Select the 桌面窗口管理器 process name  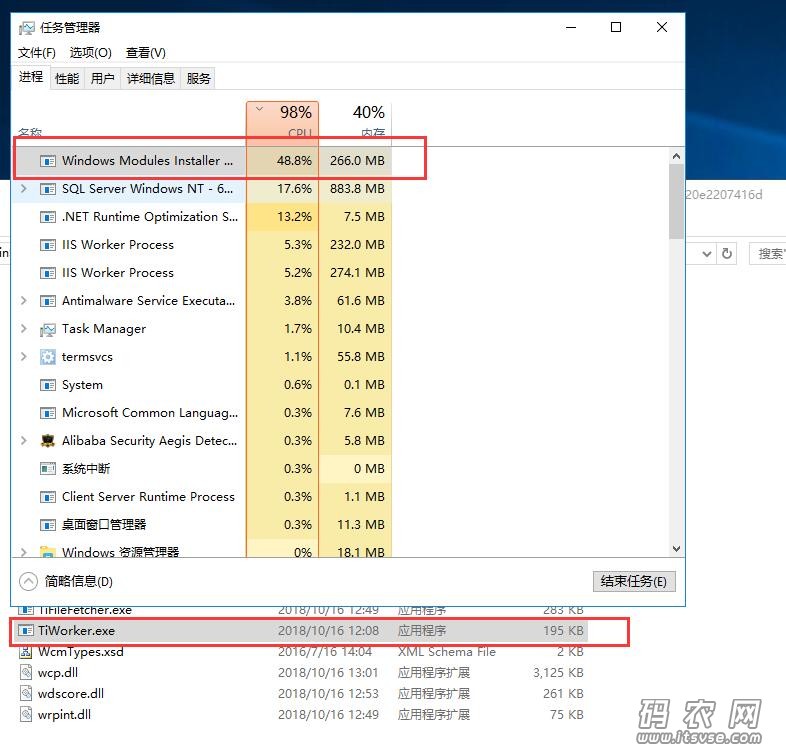(x=104, y=525)
